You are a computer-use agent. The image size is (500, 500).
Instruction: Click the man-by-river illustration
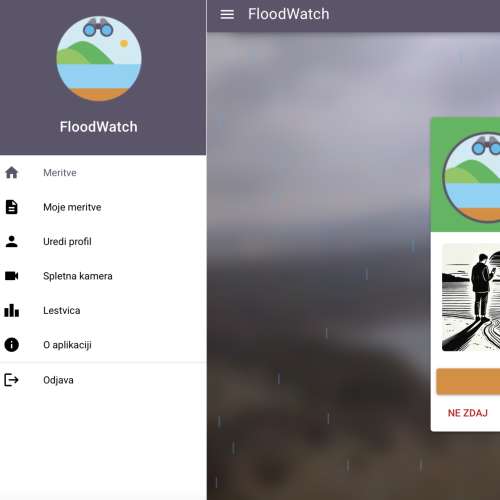(x=471, y=297)
